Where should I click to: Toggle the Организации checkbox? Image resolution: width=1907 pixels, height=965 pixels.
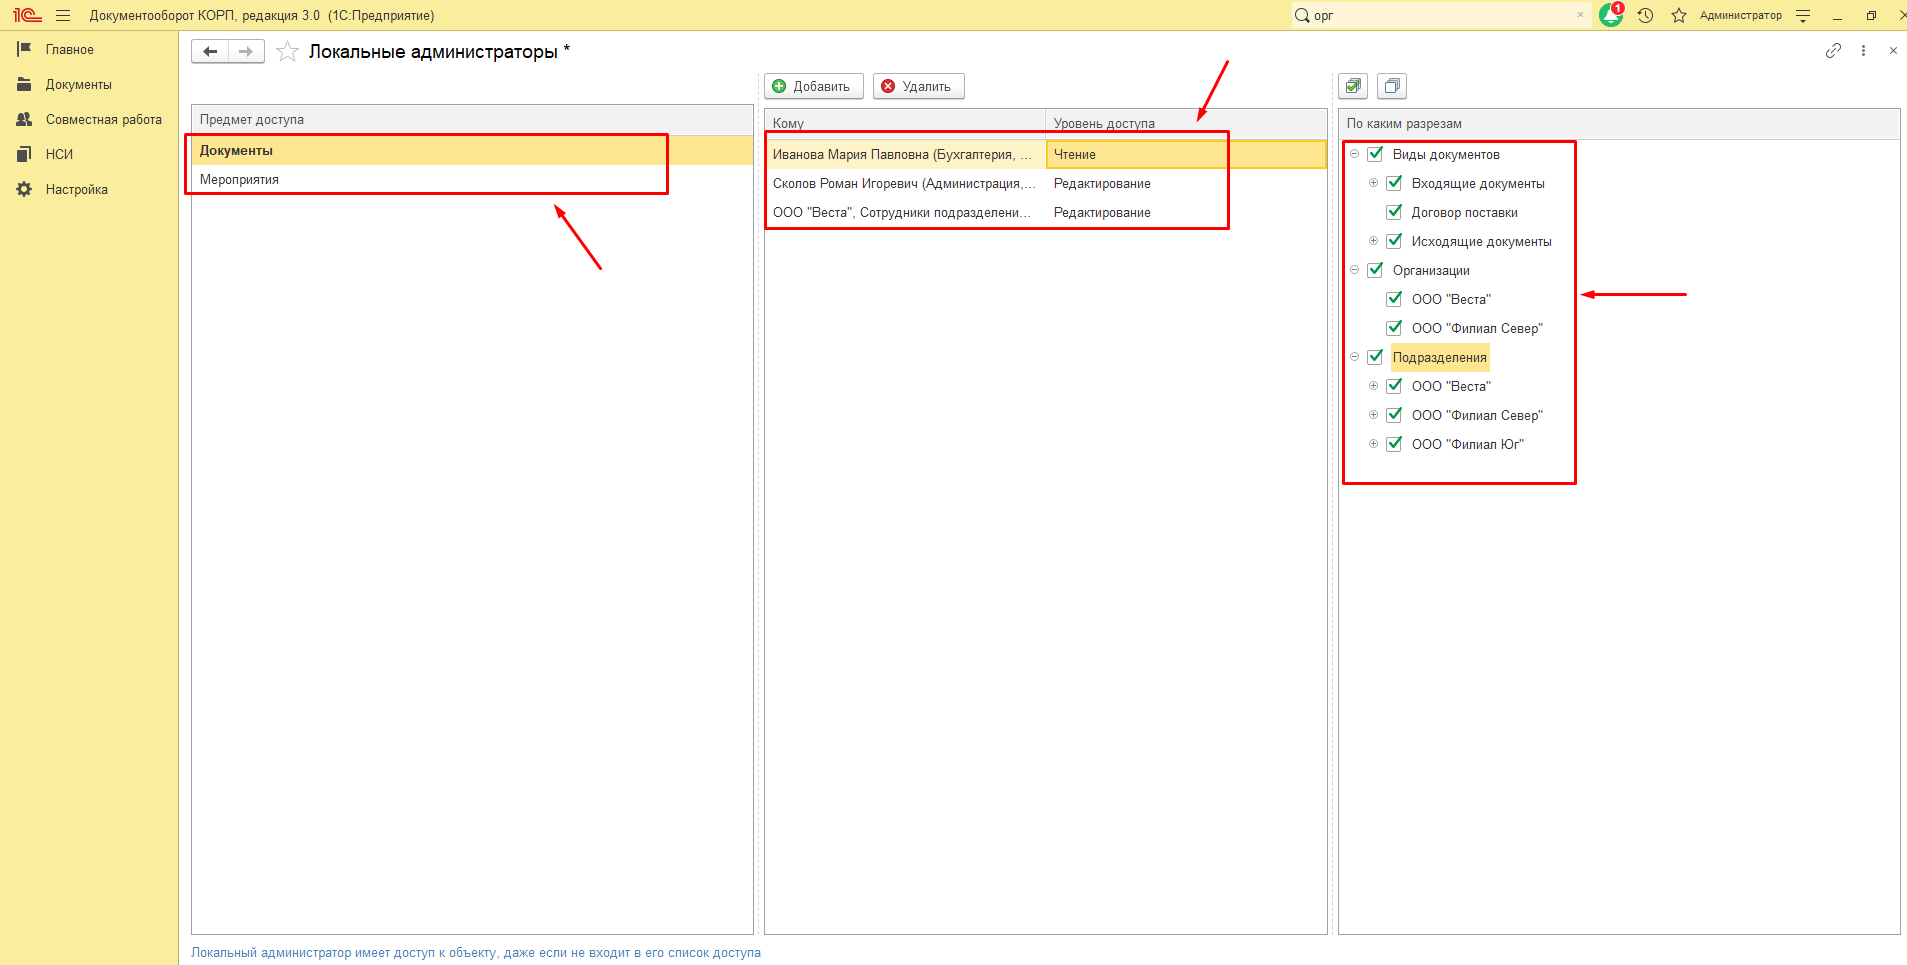point(1375,270)
